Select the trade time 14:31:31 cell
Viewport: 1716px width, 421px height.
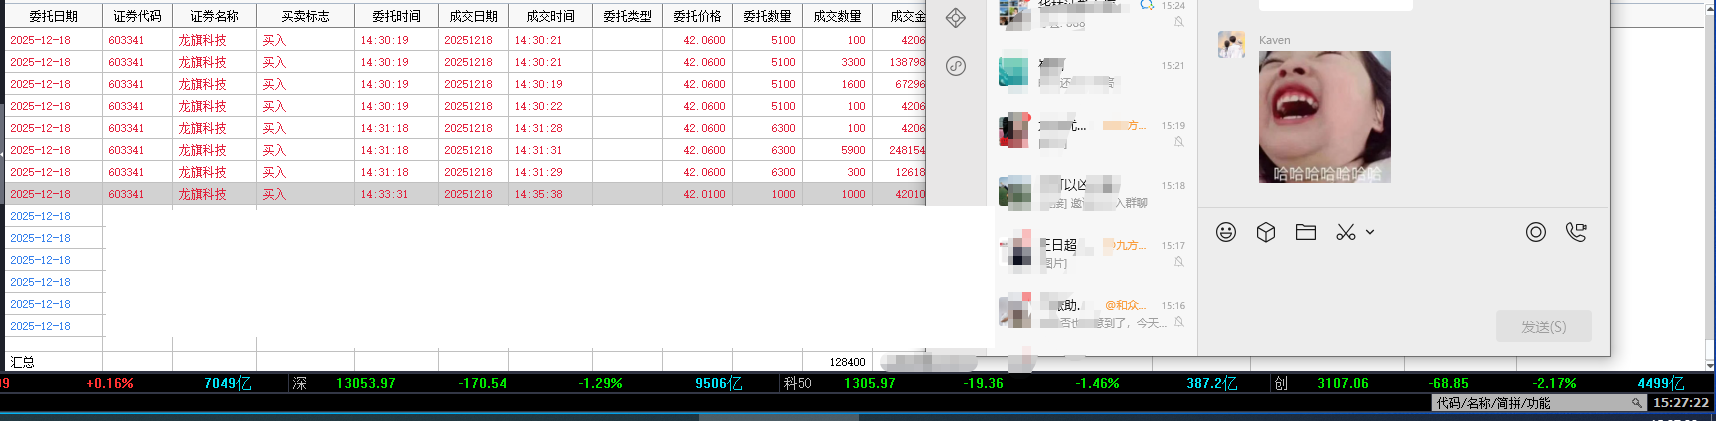click(x=550, y=150)
